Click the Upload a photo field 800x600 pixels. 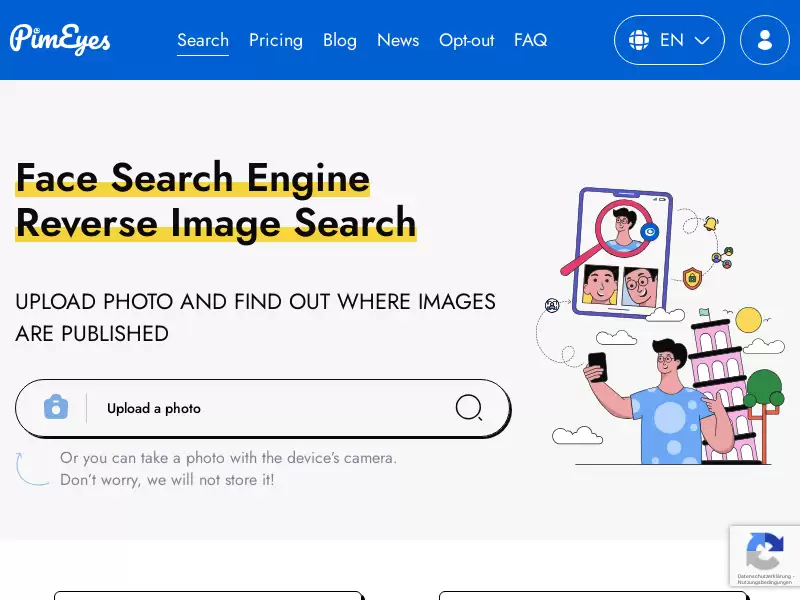263,408
